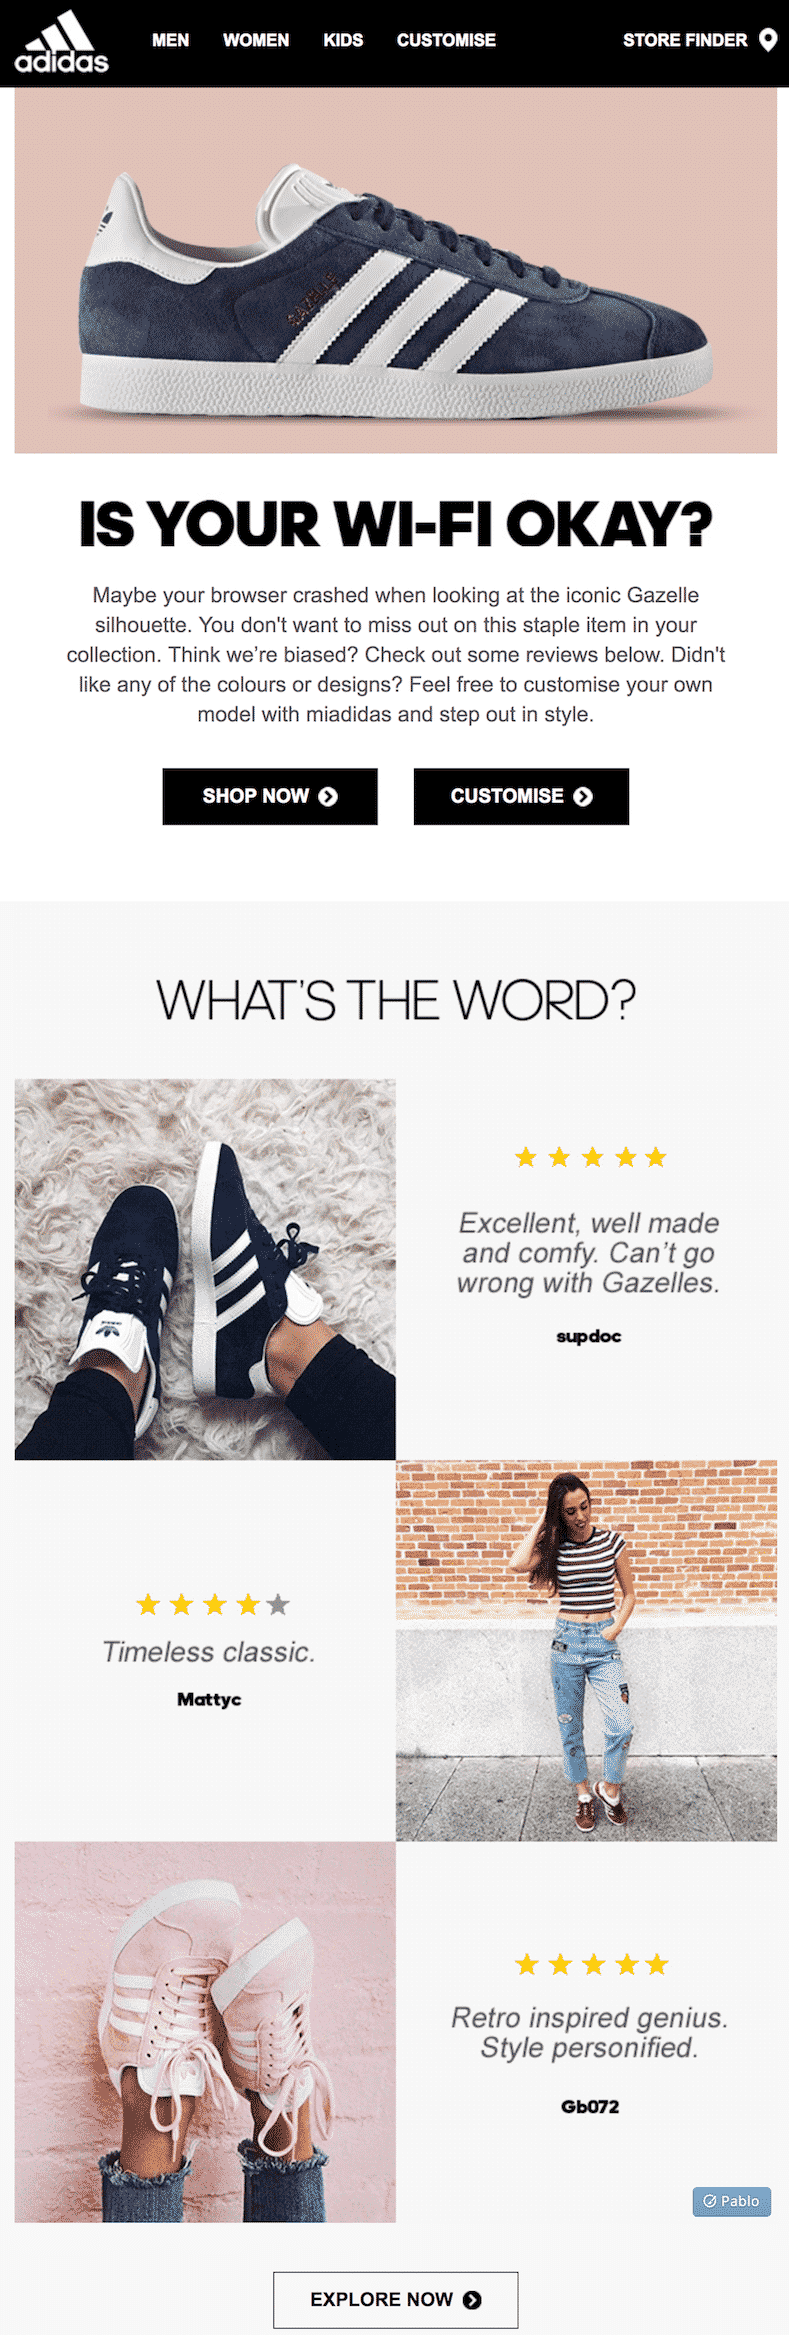
Task: Click five-star rating above supdoc review
Action: click(x=590, y=1157)
